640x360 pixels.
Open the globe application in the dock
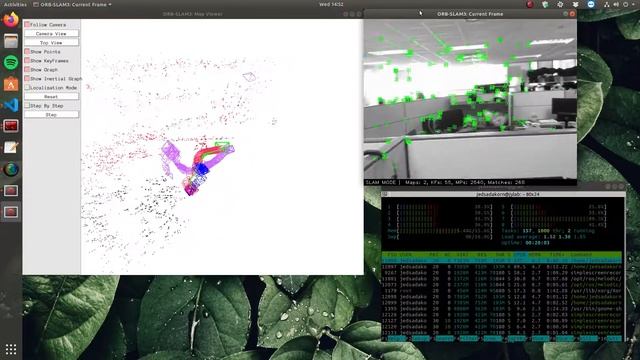(x=11, y=169)
